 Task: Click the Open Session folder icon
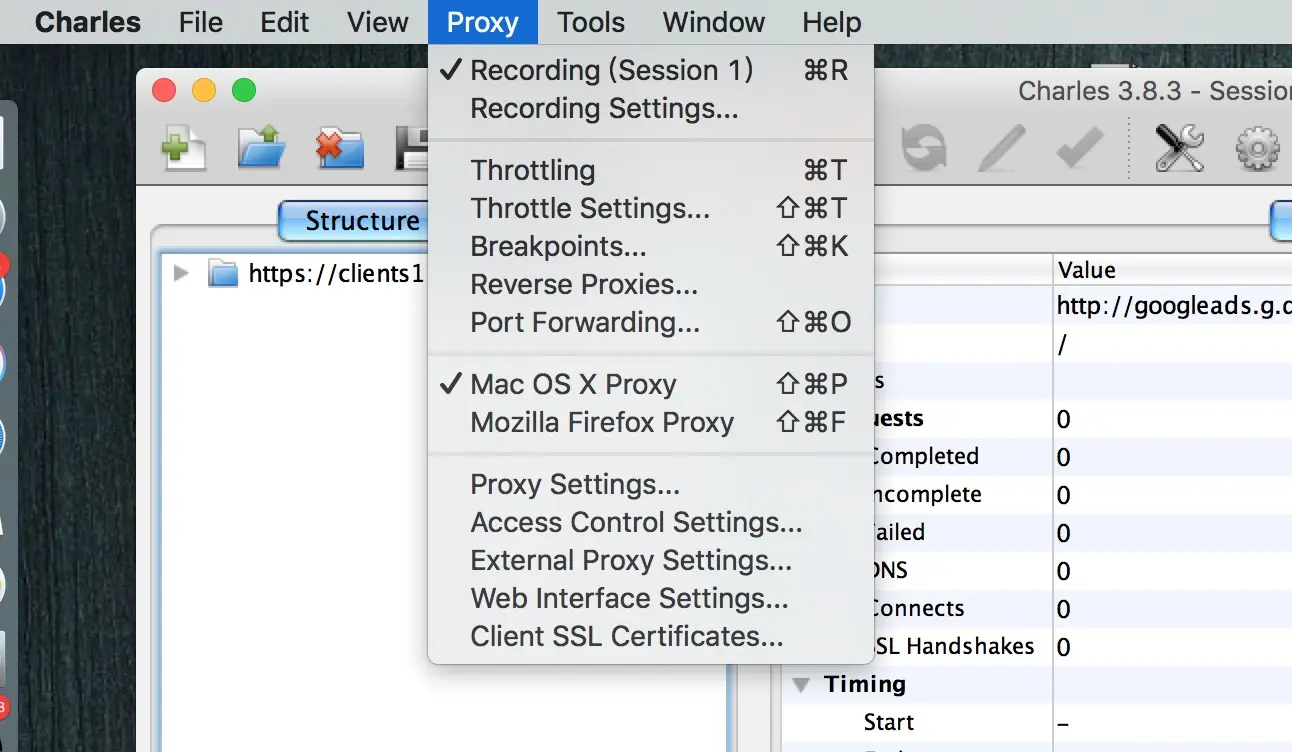(x=262, y=148)
